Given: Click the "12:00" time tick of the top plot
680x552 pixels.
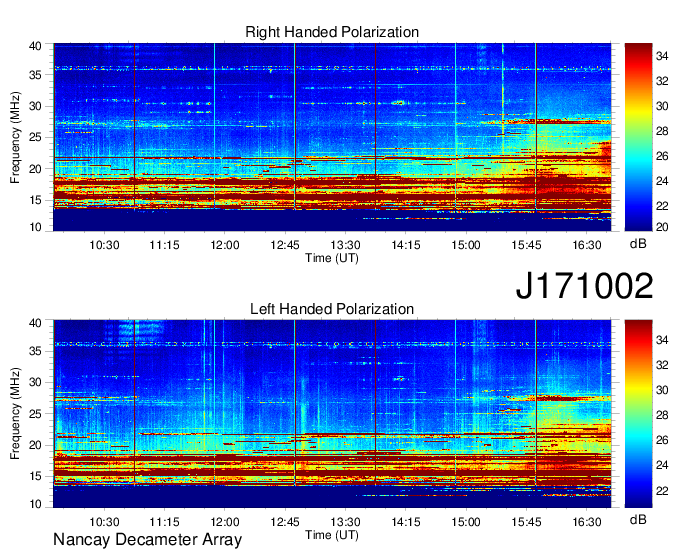Looking at the screenshot, I should (x=225, y=245).
